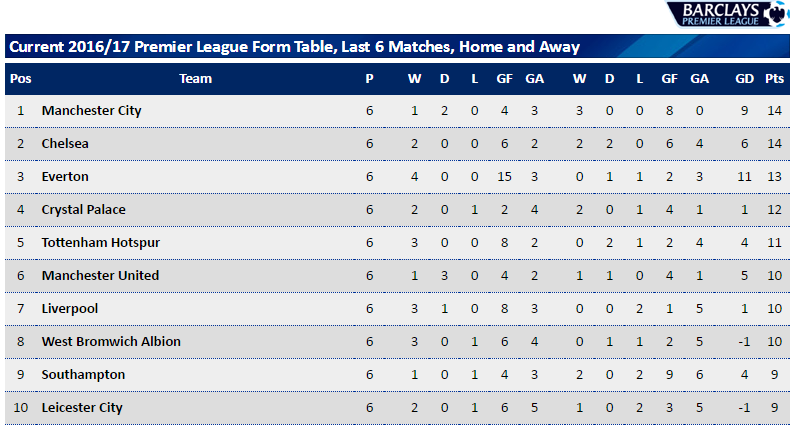Viewport: 792px width, 425px height.
Task: Select Chelsea in the form table
Action: [65, 144]
